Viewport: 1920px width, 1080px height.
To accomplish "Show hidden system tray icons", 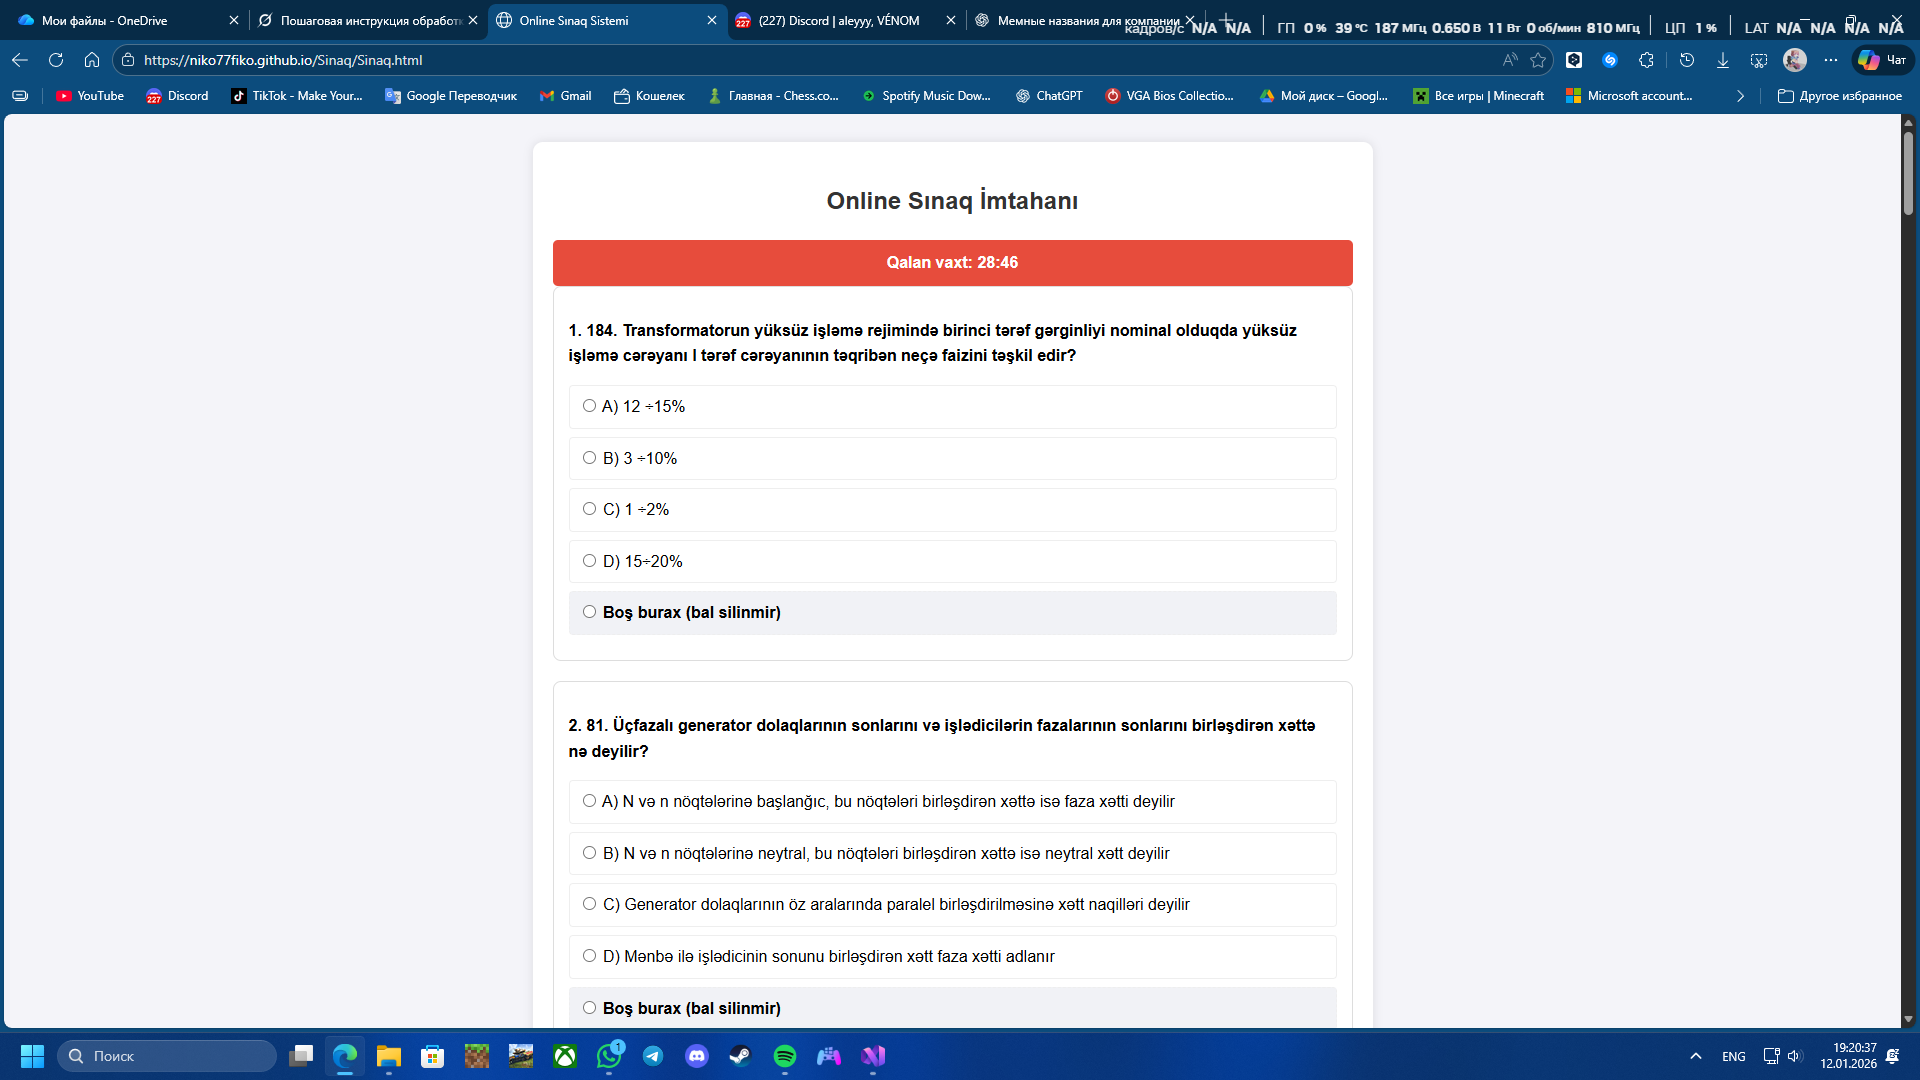I will (x=1696, y=1056).
